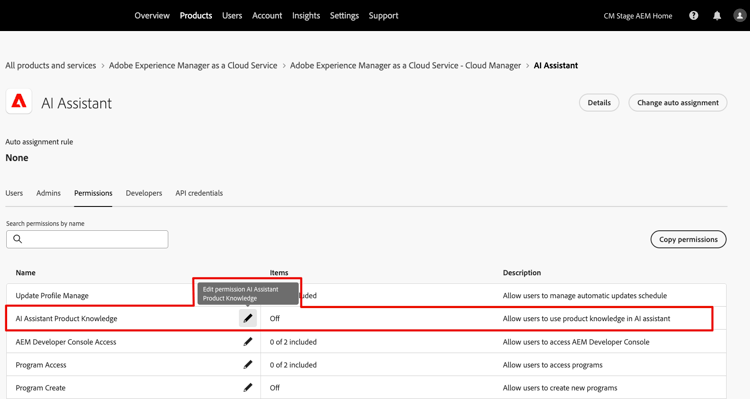Open the notifications bell icon
The width and height of the screenshot is (750, 399).
[717, 16]
